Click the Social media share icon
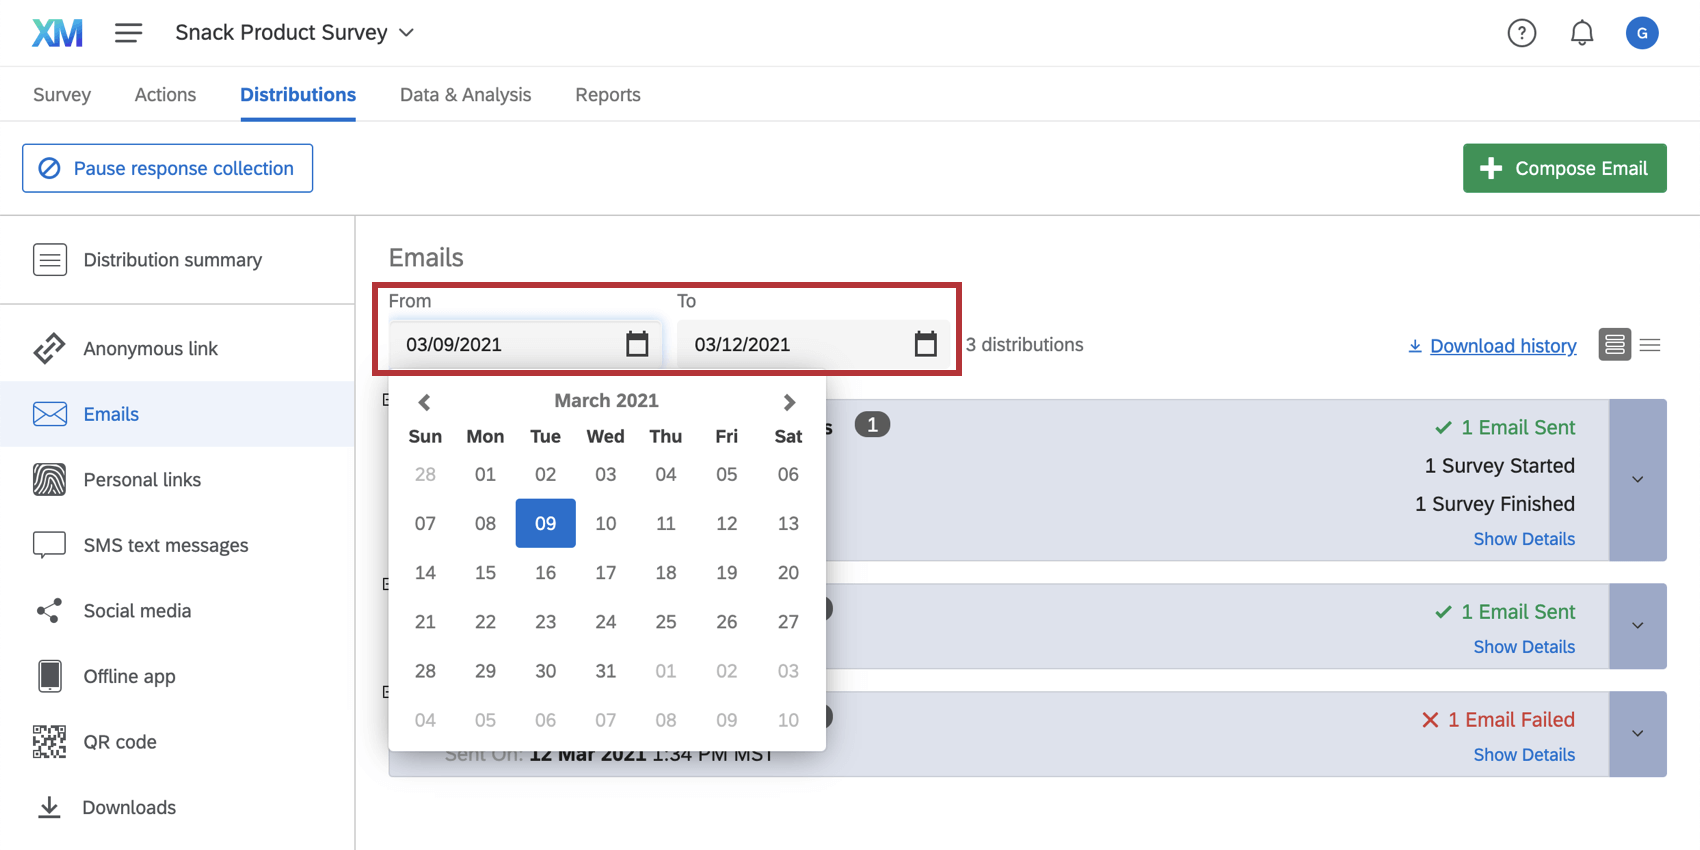Screen dimensions: 1700x850 [x=49, y=611]
